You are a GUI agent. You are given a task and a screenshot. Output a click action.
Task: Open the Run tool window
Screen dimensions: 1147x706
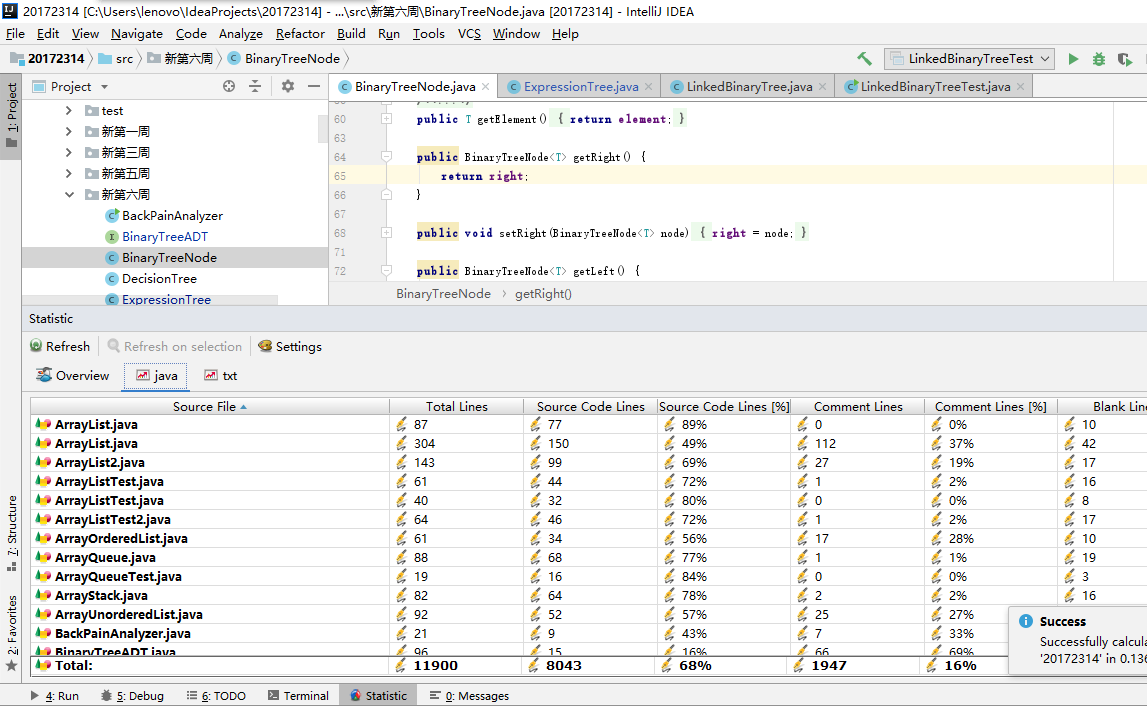(x=55, y=696)
